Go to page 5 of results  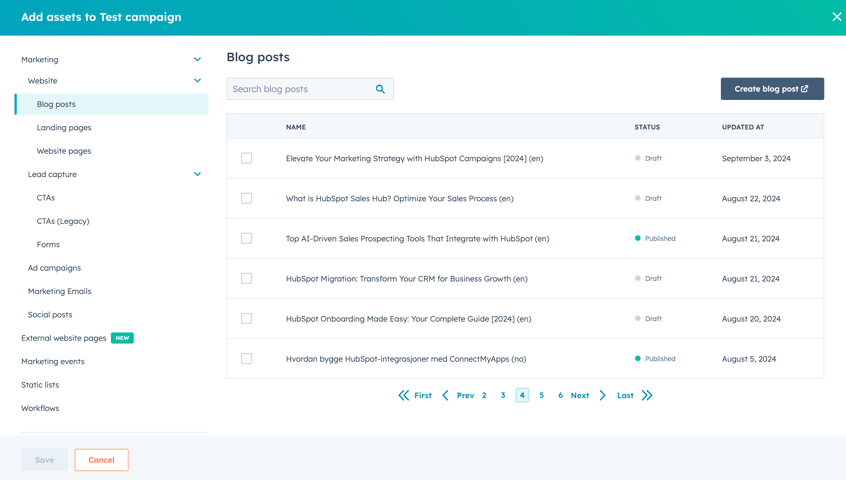point(542,395)
